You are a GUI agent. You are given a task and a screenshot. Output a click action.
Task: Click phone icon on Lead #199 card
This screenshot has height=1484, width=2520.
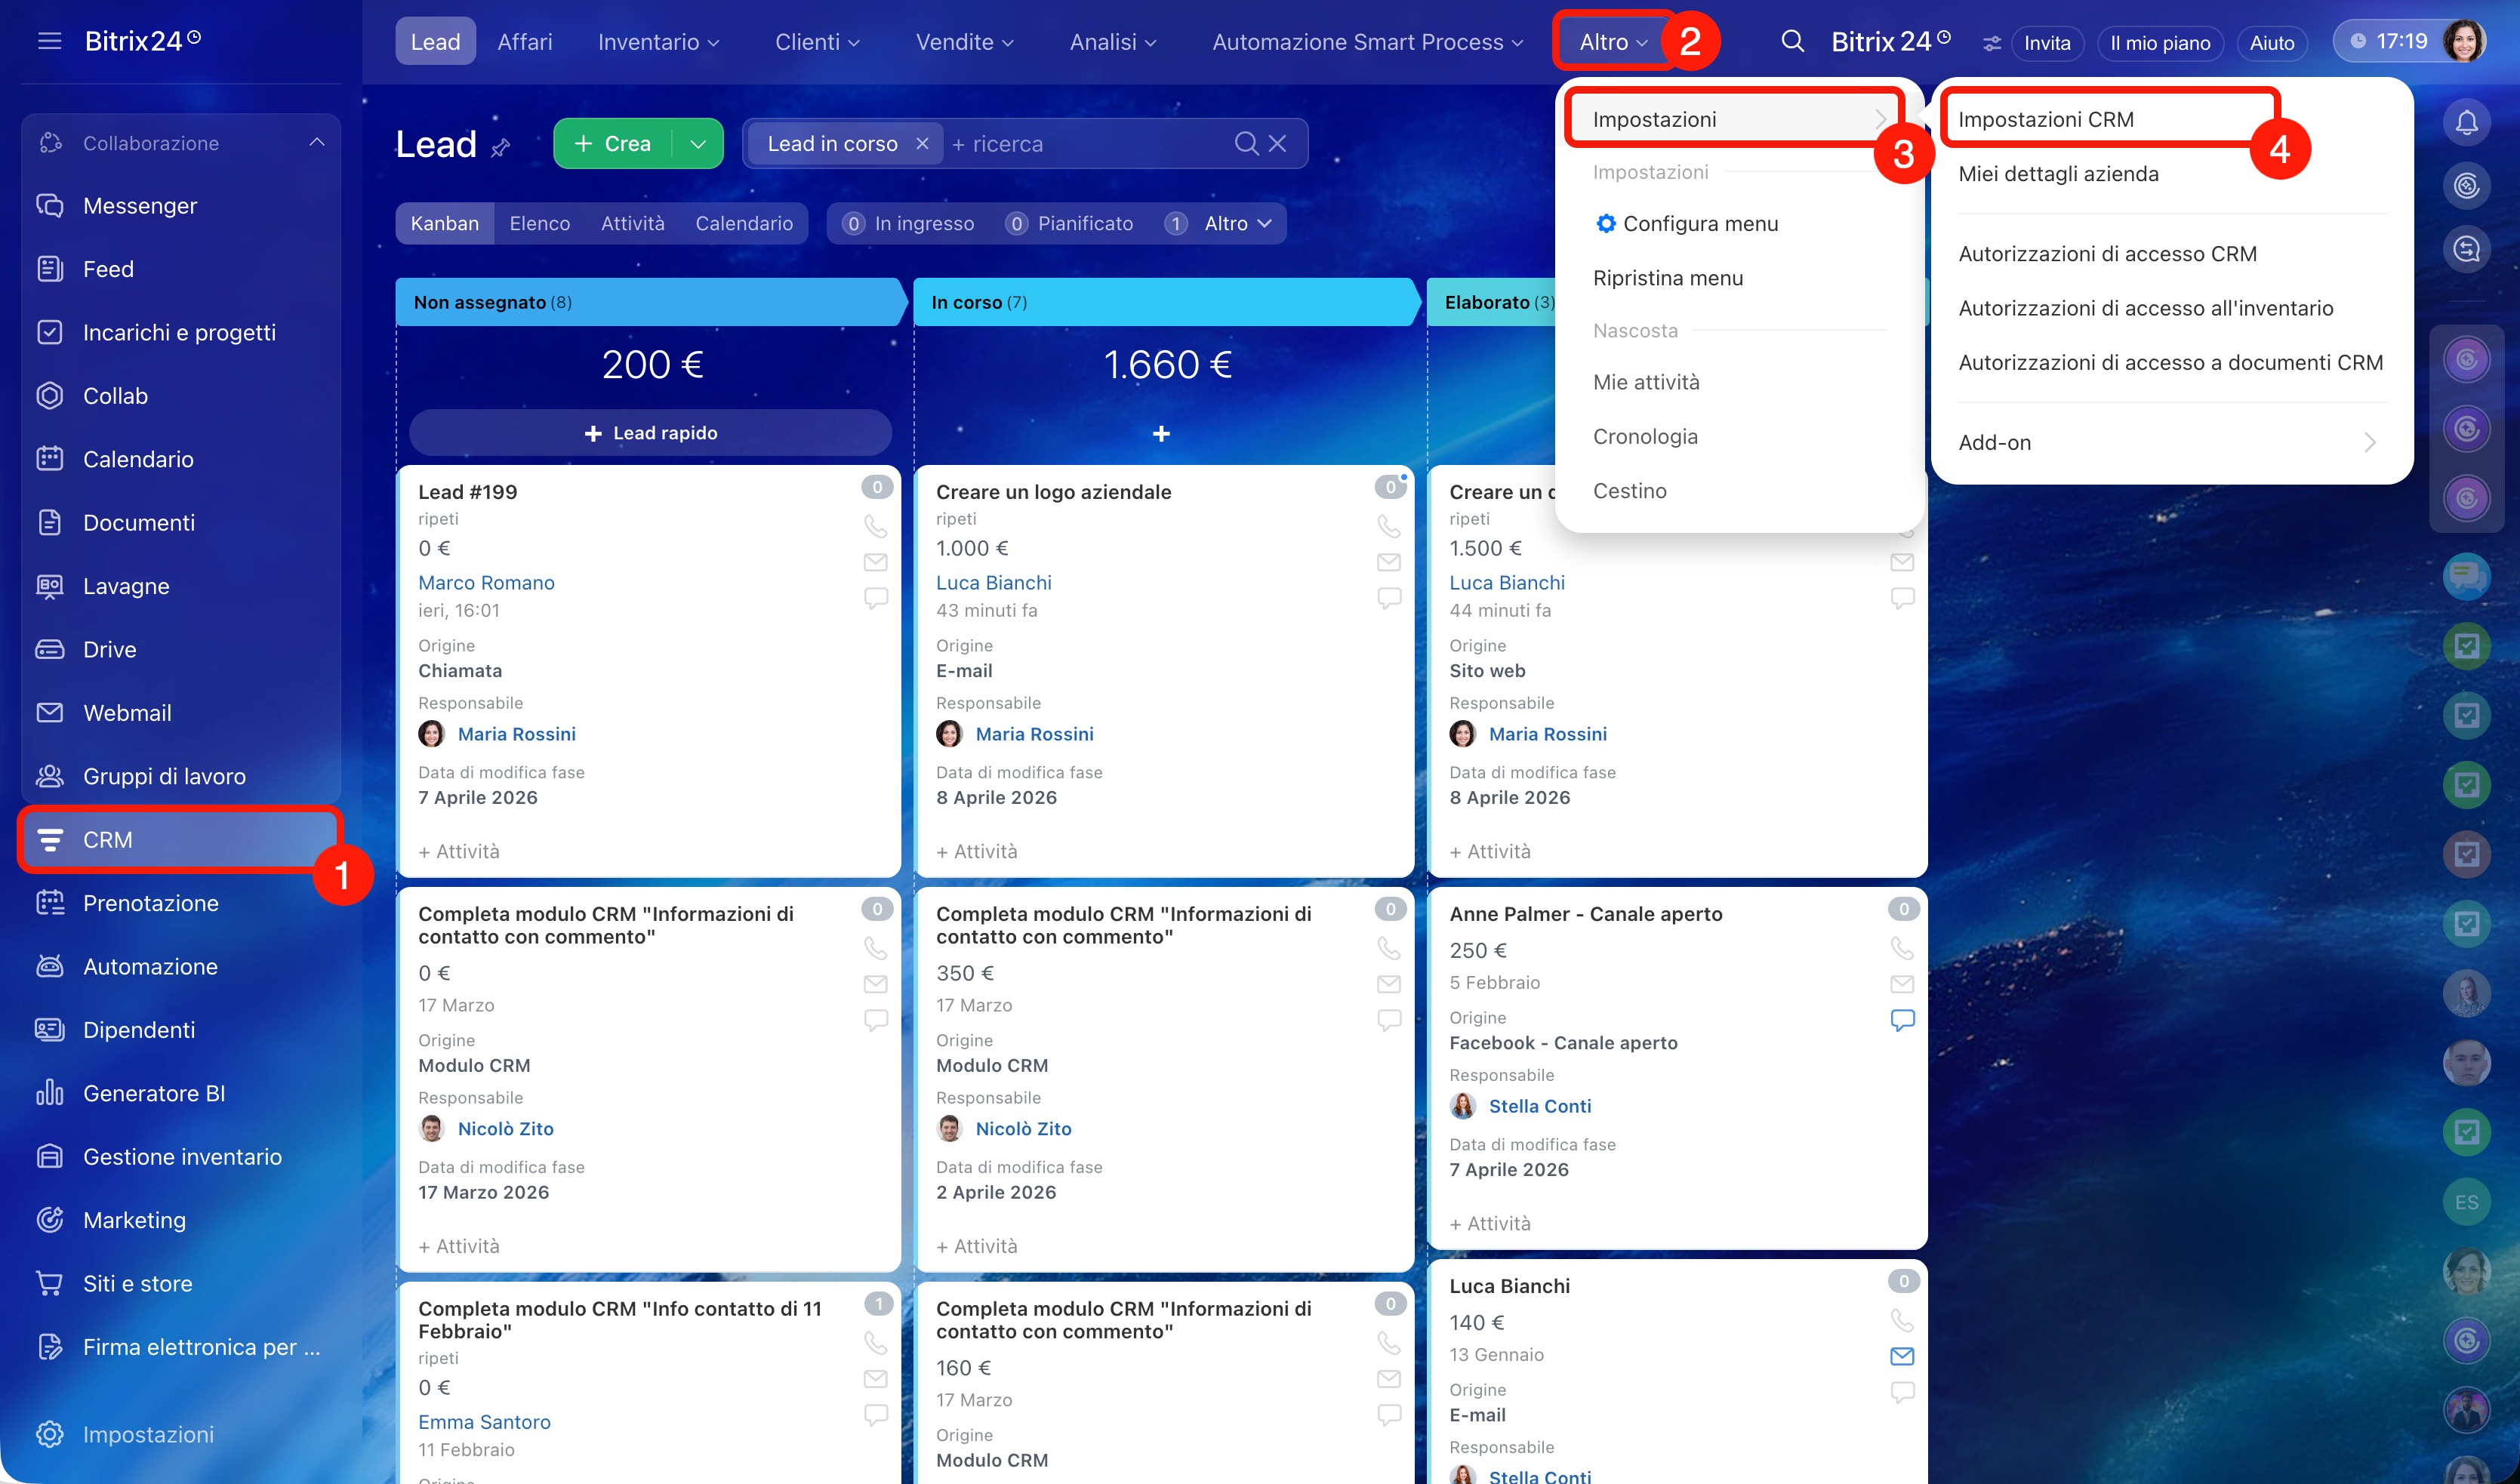click(875, 525)
